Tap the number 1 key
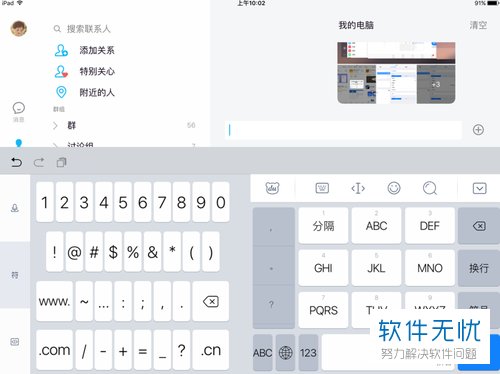 pyautogui.click(x=45, y=202)
